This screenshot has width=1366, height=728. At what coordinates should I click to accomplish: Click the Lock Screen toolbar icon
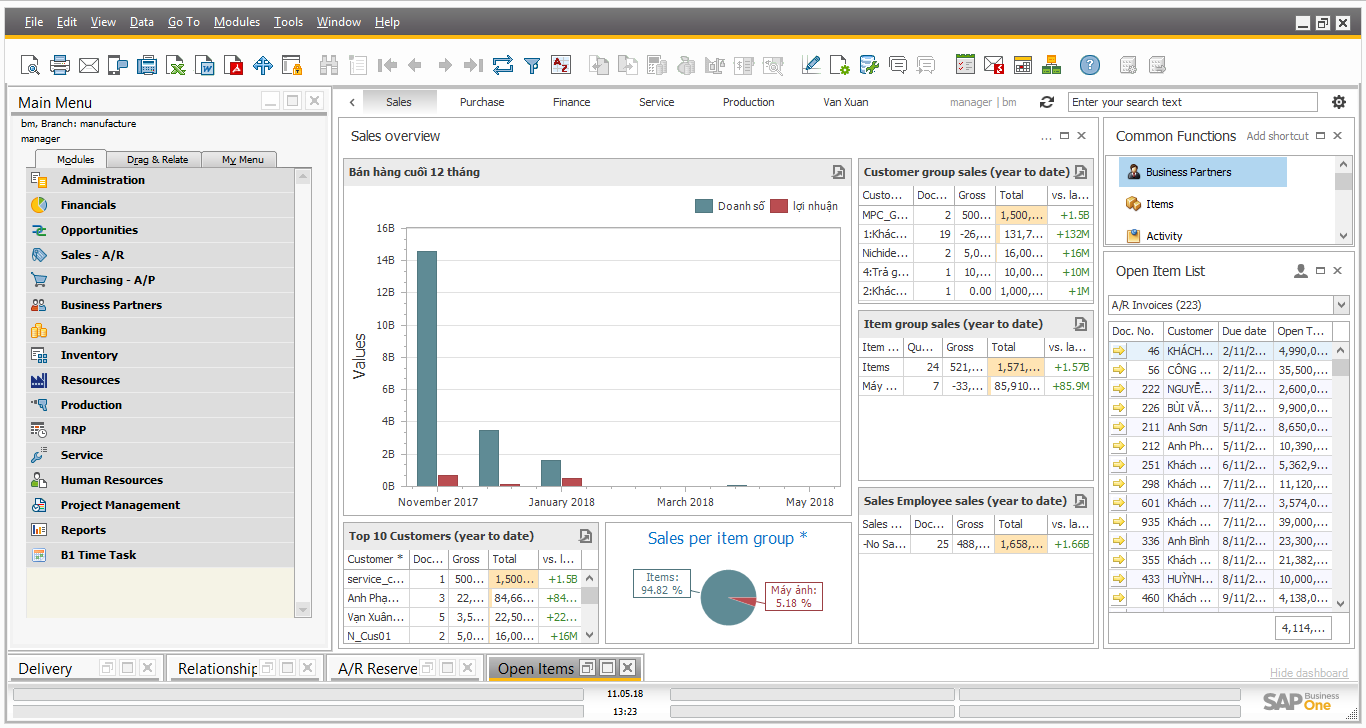click(292, 66)
